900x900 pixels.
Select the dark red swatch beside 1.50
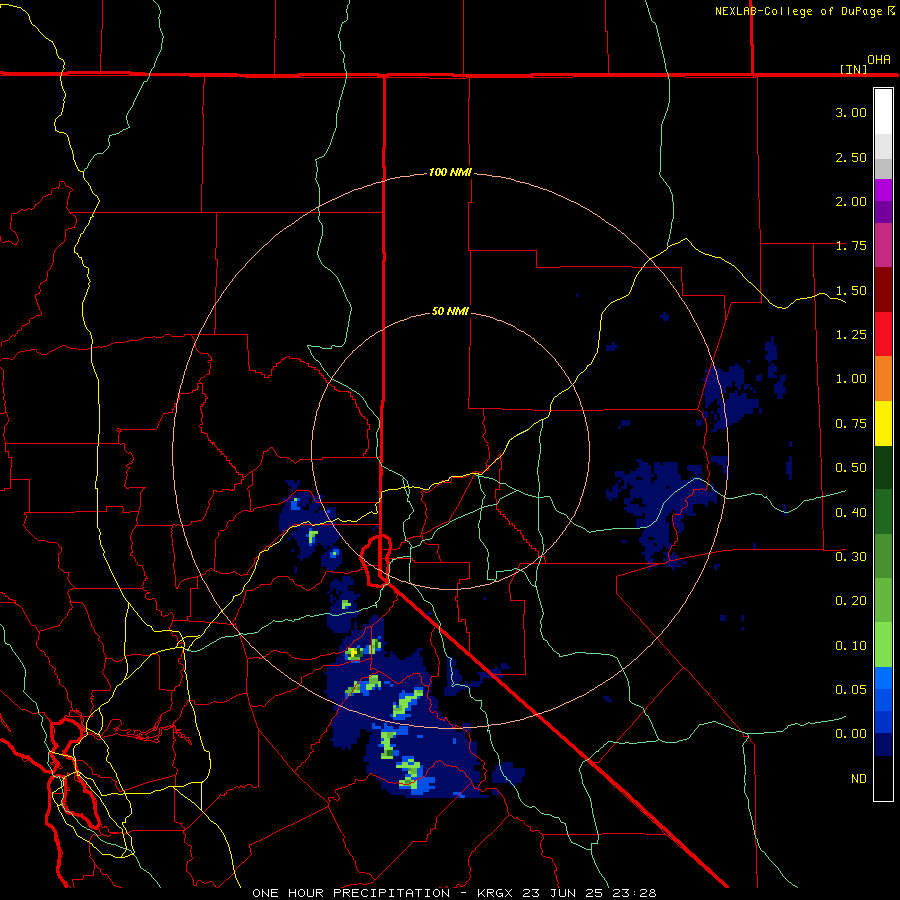883,290
